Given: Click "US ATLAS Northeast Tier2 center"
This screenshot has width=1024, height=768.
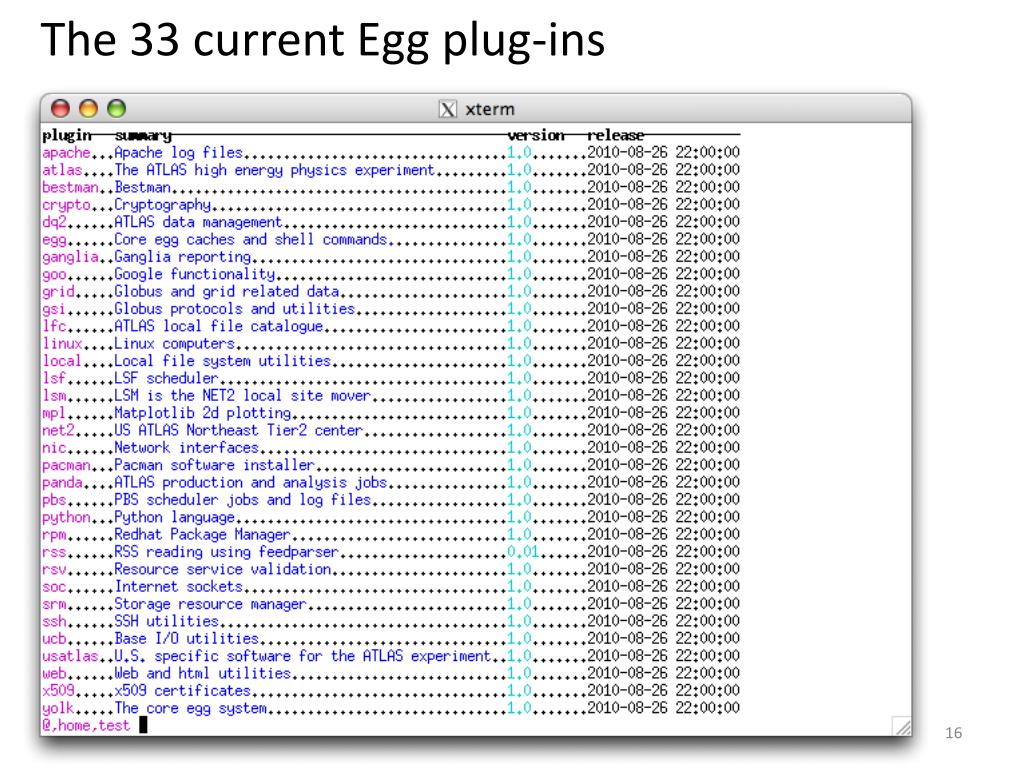Looking at the screenshot, I should click(238, 430).
